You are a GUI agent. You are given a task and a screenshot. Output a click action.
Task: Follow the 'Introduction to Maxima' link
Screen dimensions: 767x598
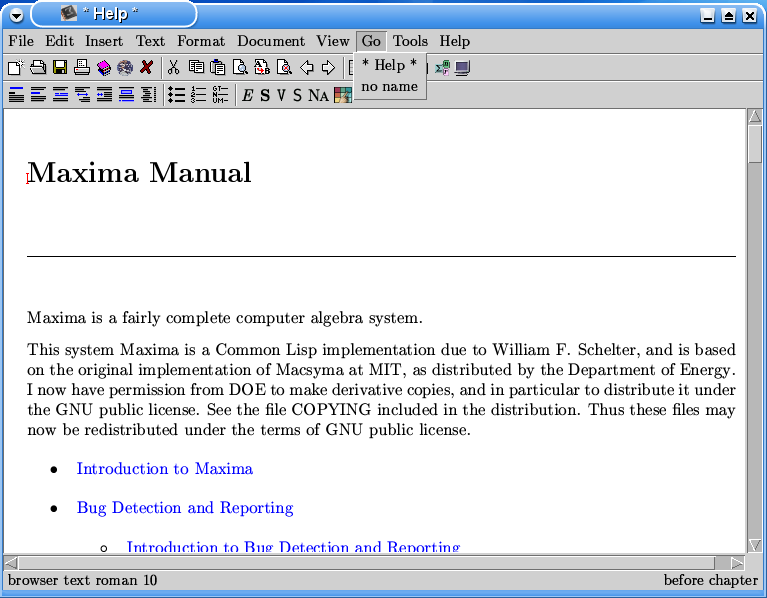[x=165, y=468]
